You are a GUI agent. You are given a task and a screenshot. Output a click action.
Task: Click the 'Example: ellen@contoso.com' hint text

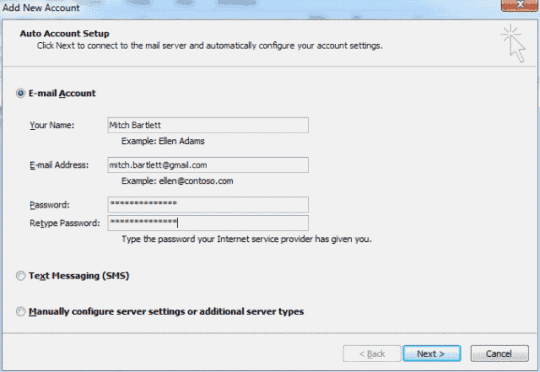(x=177, y=181)
